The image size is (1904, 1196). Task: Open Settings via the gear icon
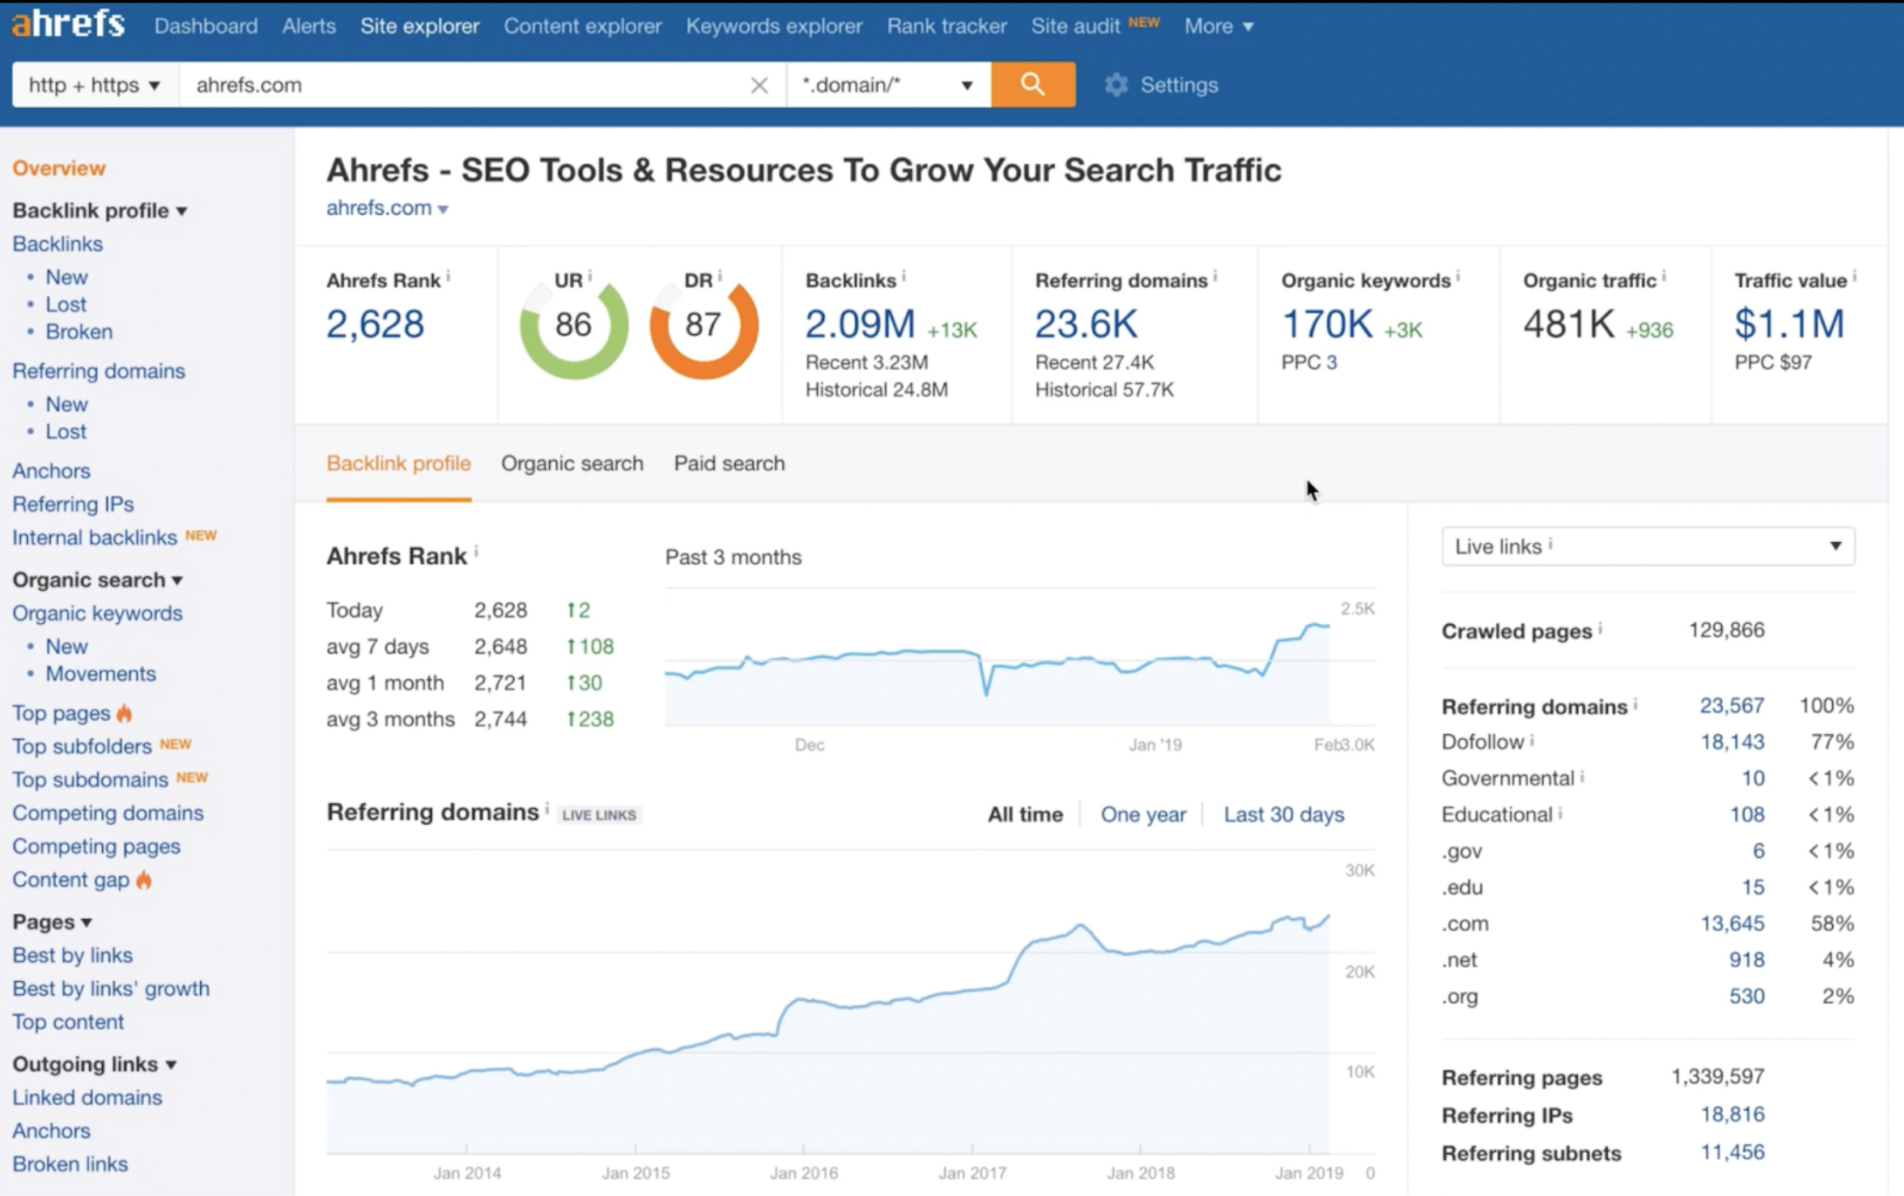[x=1116, y=85]
